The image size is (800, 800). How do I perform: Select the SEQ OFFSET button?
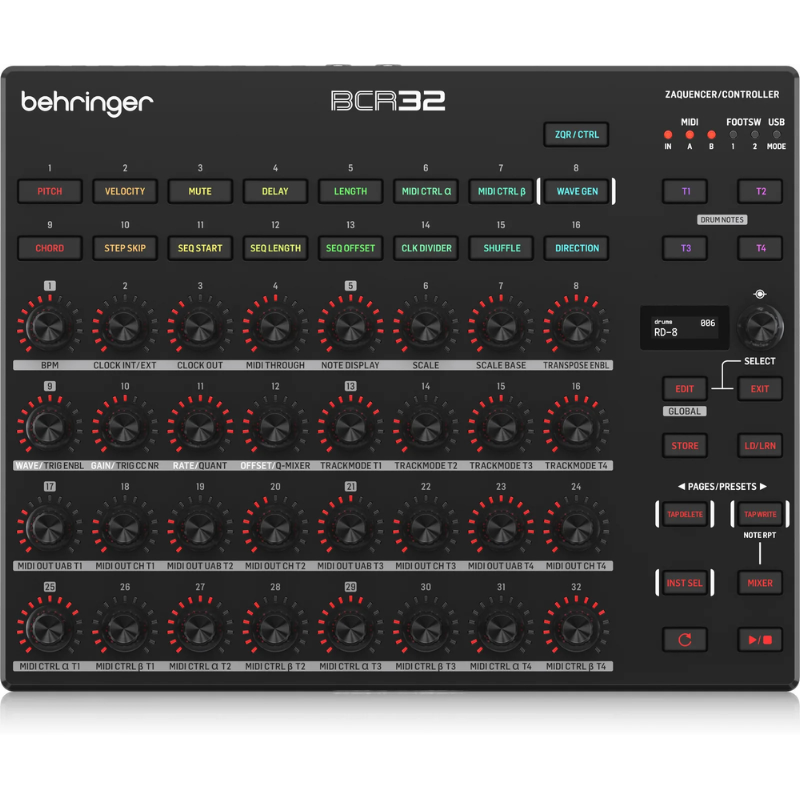pos(351,248)
